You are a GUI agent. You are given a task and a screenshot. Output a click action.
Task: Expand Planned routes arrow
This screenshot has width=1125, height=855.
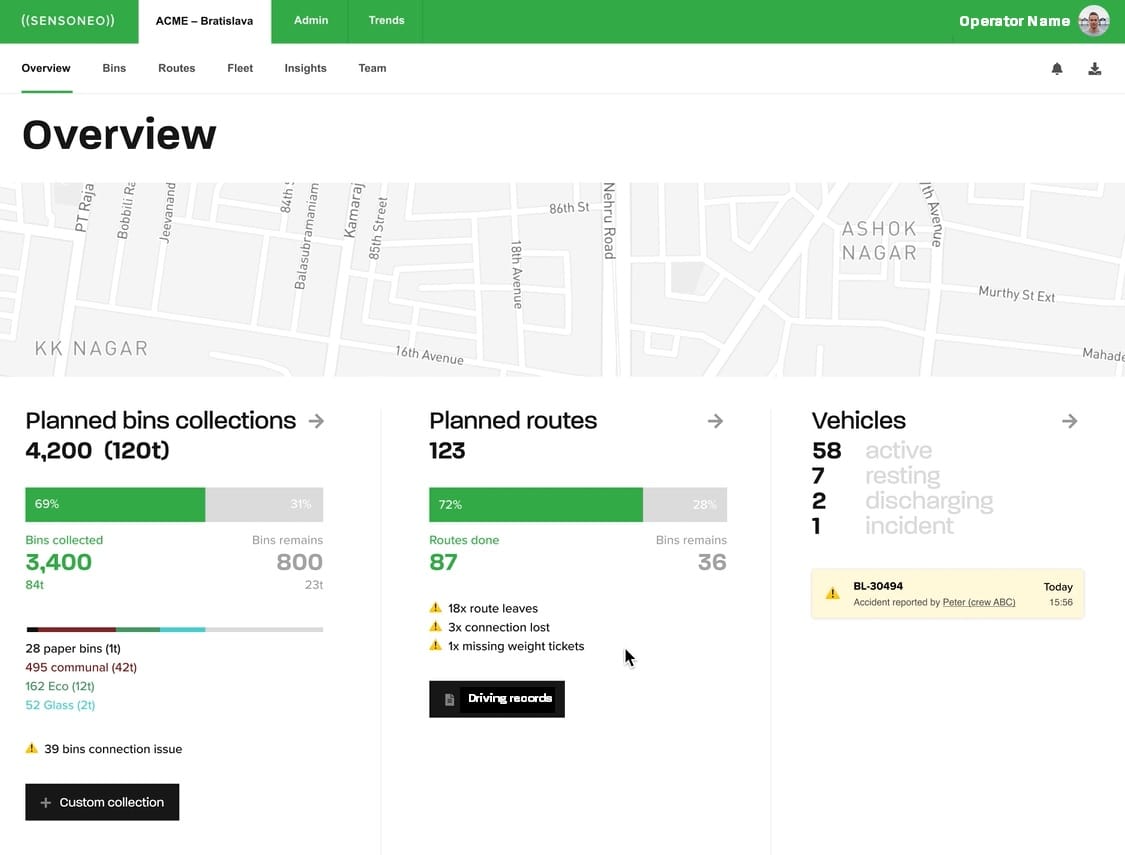pos(715,421)
